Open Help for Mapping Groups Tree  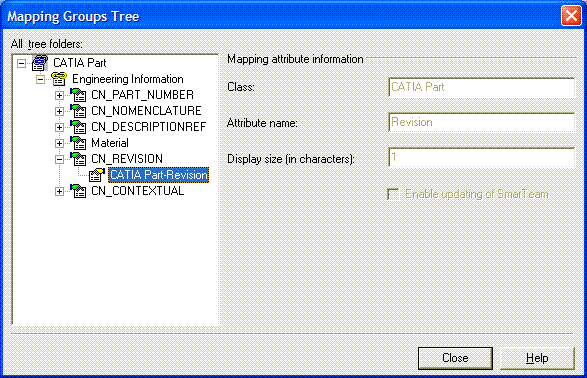coord(537,358)
